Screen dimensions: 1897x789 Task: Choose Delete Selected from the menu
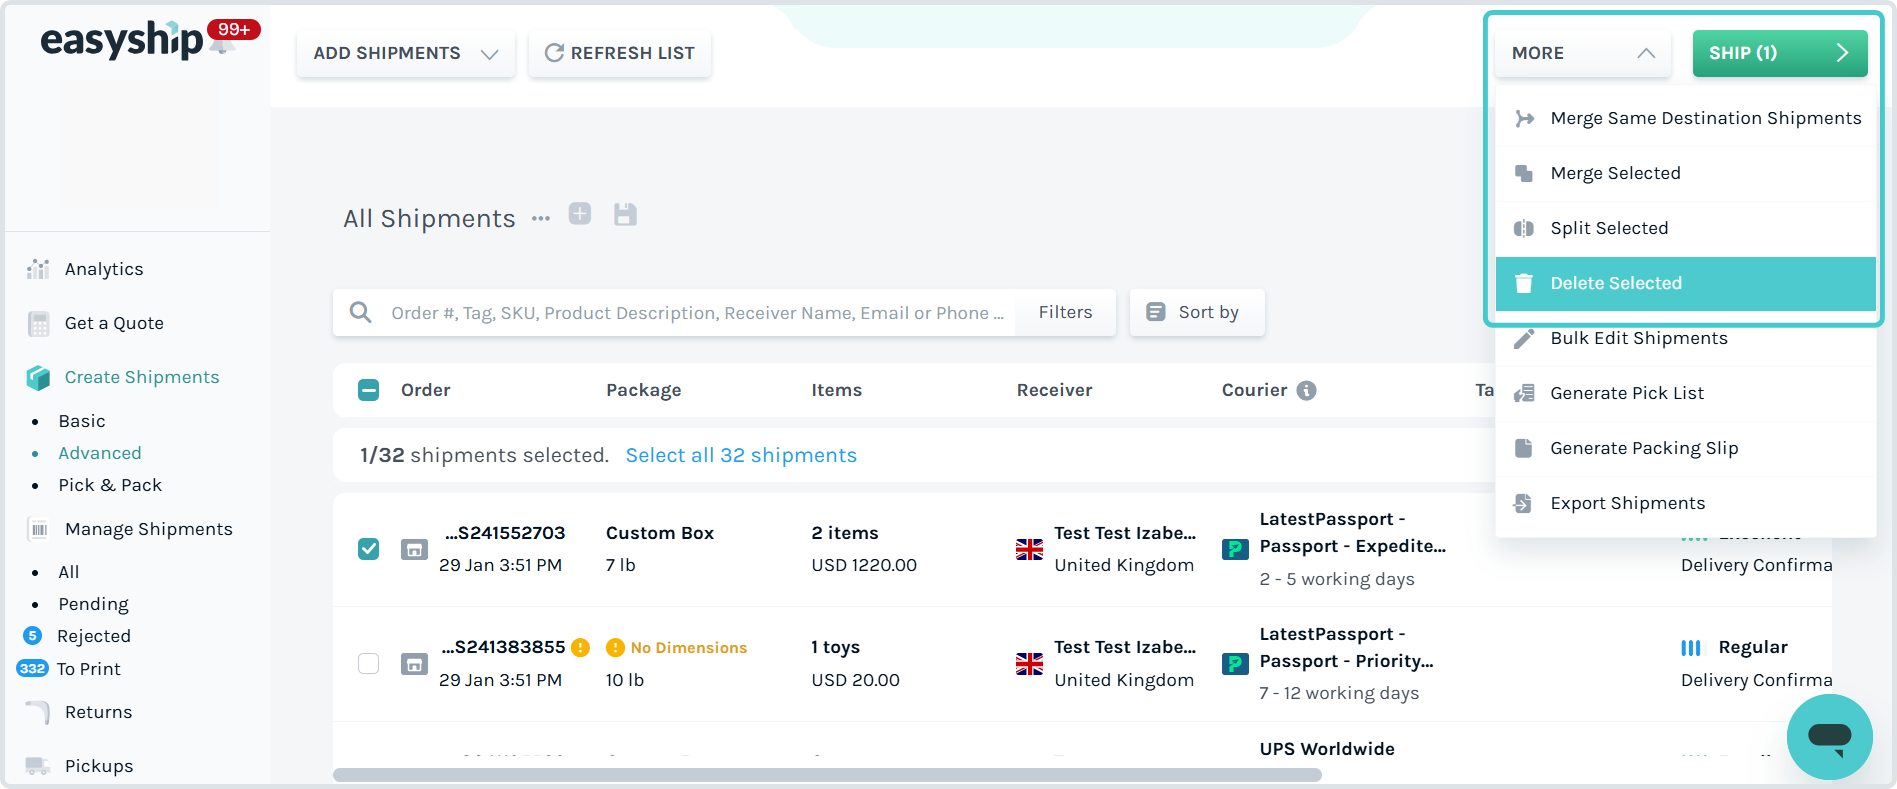(x=1686, y=284)
